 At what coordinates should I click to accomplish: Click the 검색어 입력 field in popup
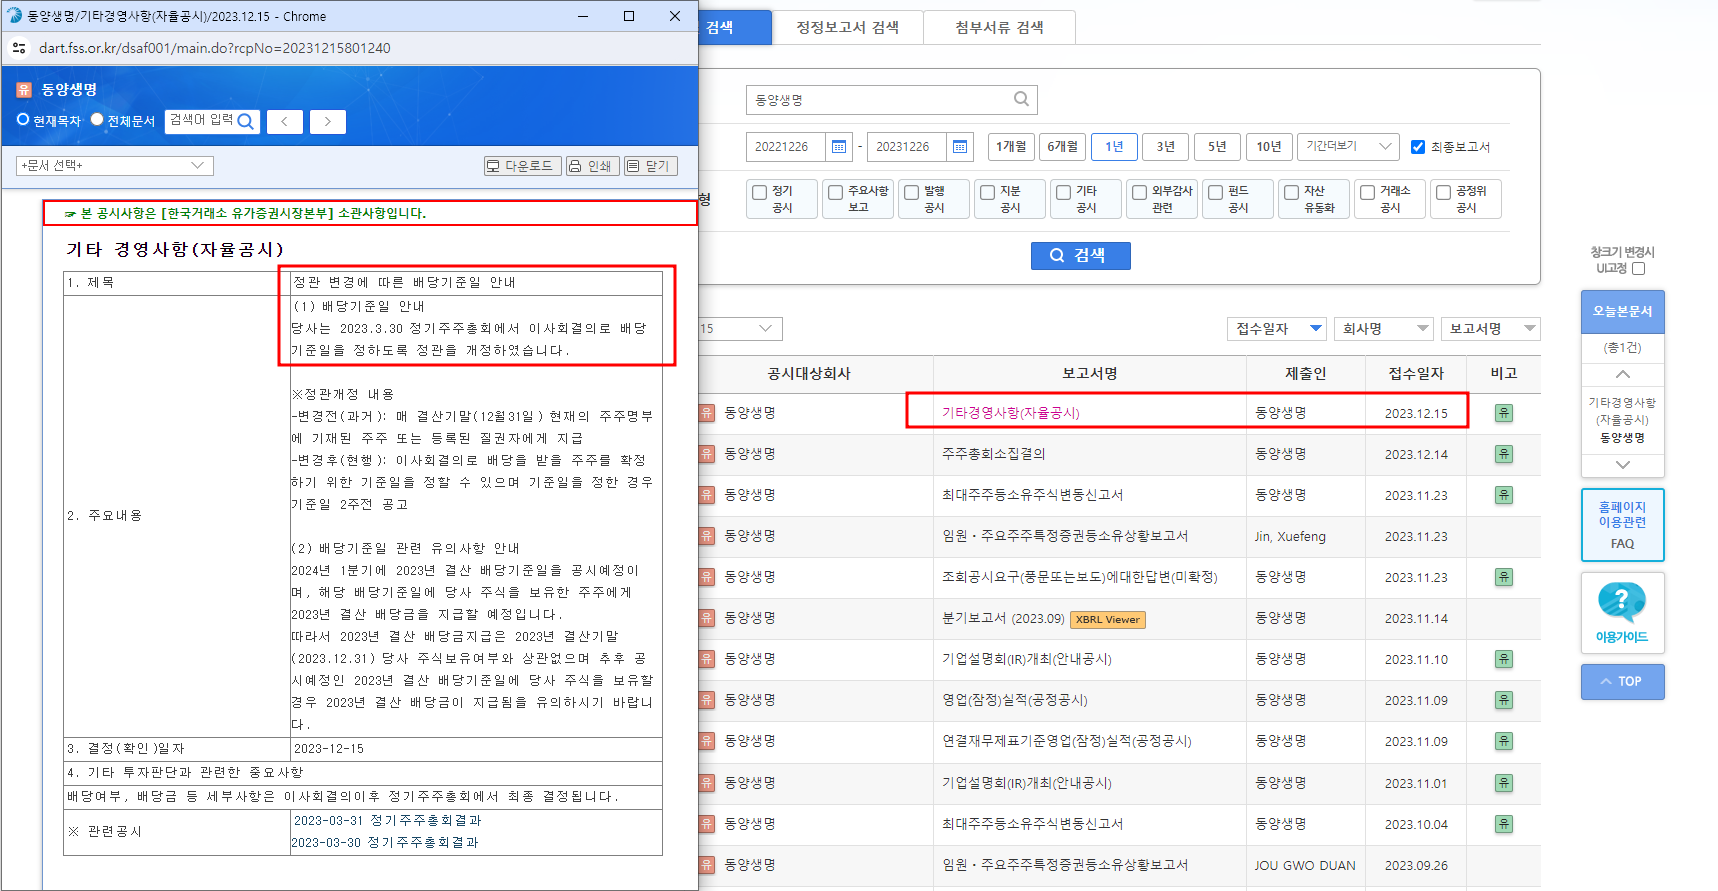(x=201, y=121)
